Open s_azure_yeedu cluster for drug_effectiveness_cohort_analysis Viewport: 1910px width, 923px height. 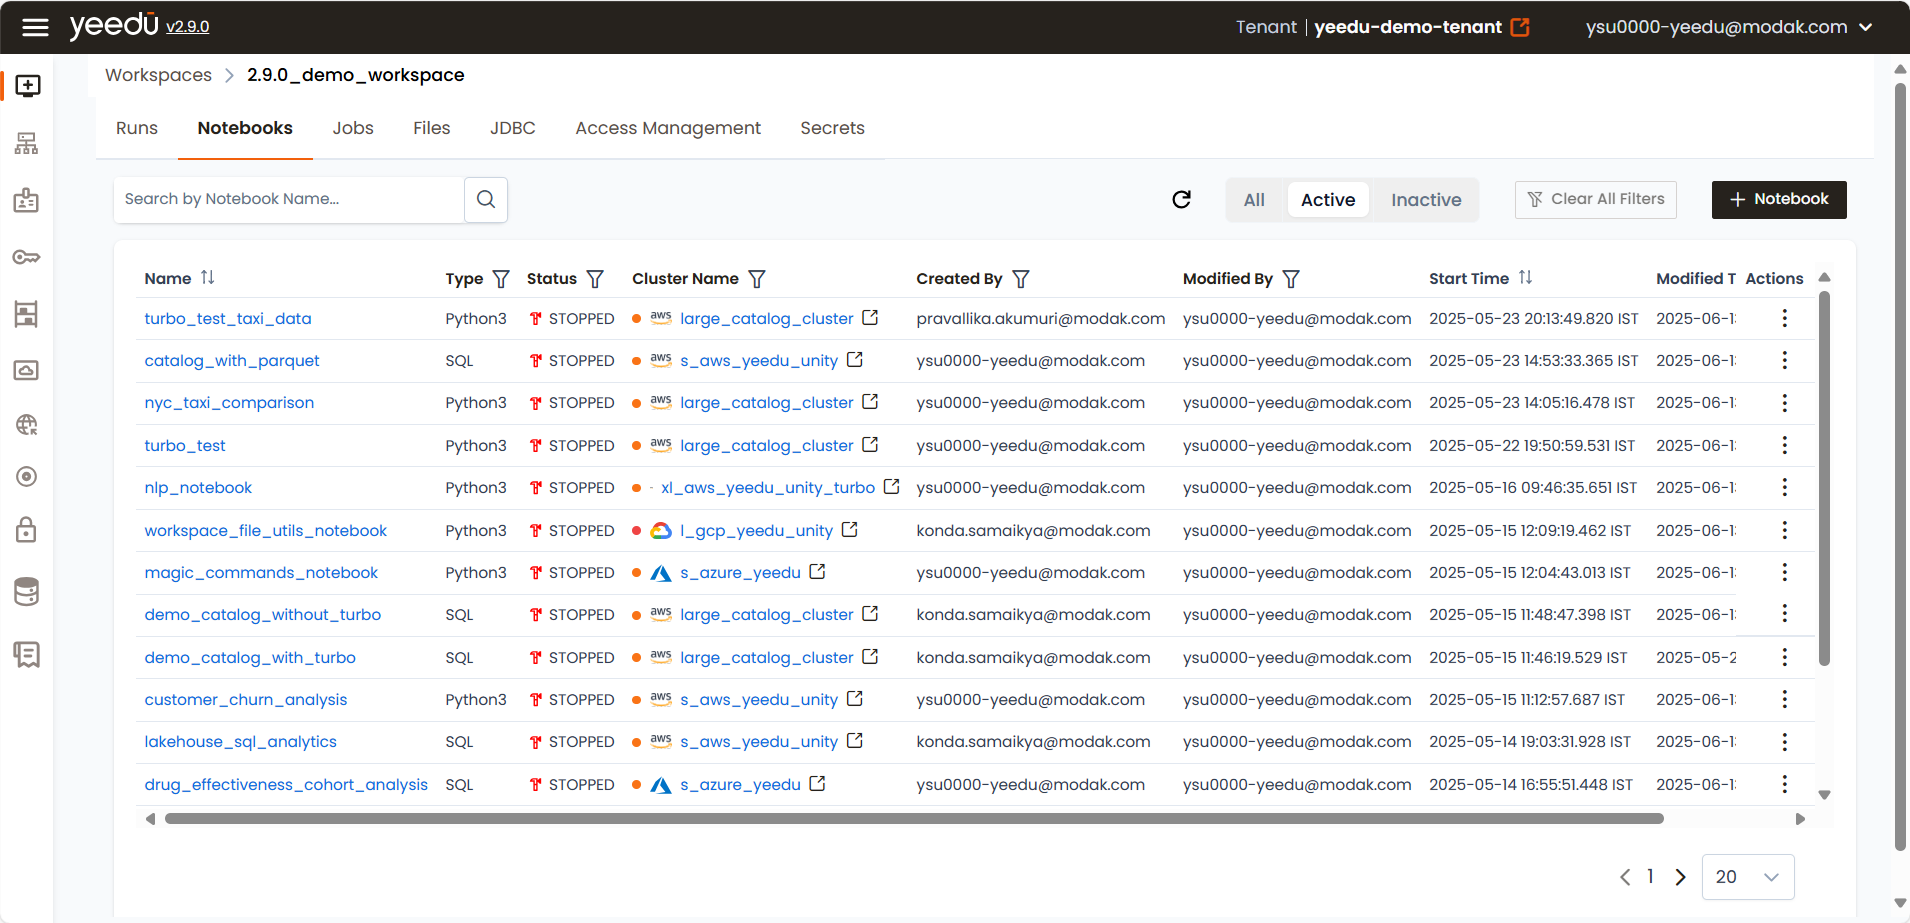pos(740,784)
